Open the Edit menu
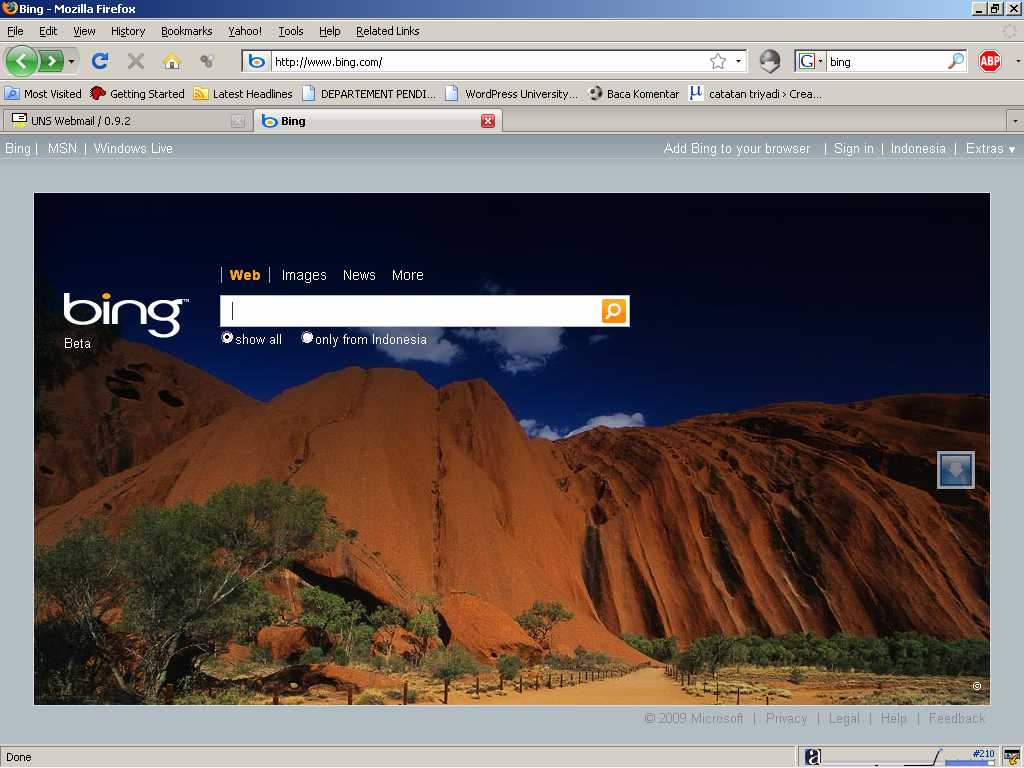 pyautogui.click(x=48, y=31)
